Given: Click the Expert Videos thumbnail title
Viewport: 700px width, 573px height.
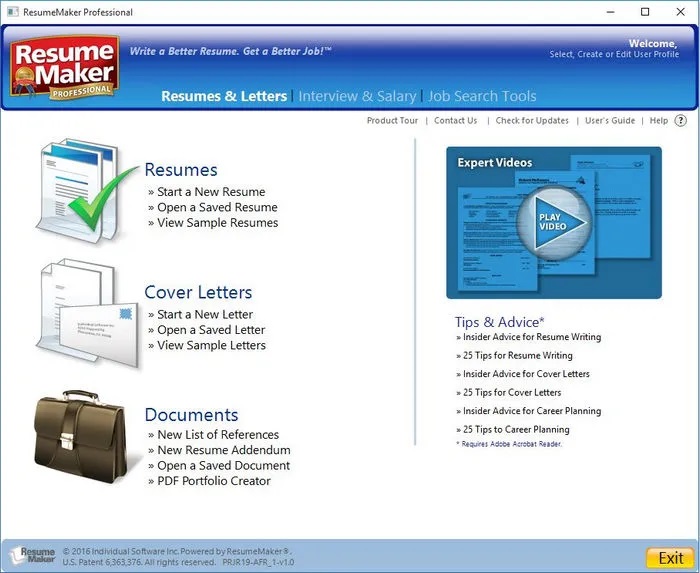Looking at the screenshot, I should (x=495, y=162).
